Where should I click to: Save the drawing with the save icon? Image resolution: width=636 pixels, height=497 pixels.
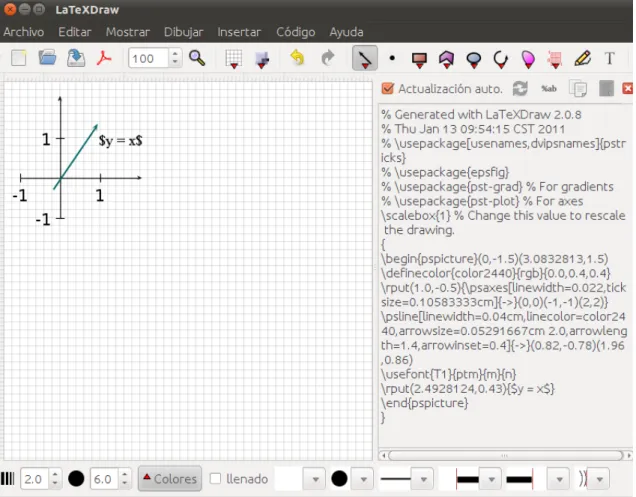76,58
